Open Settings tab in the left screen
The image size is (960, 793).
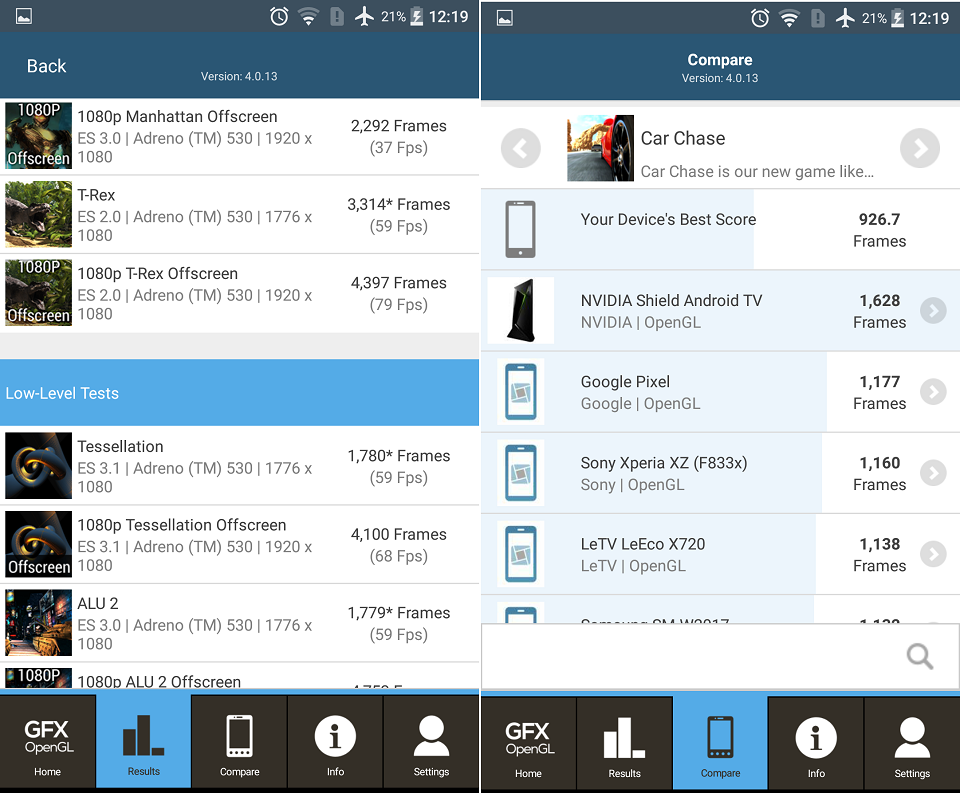coord(431,742)
